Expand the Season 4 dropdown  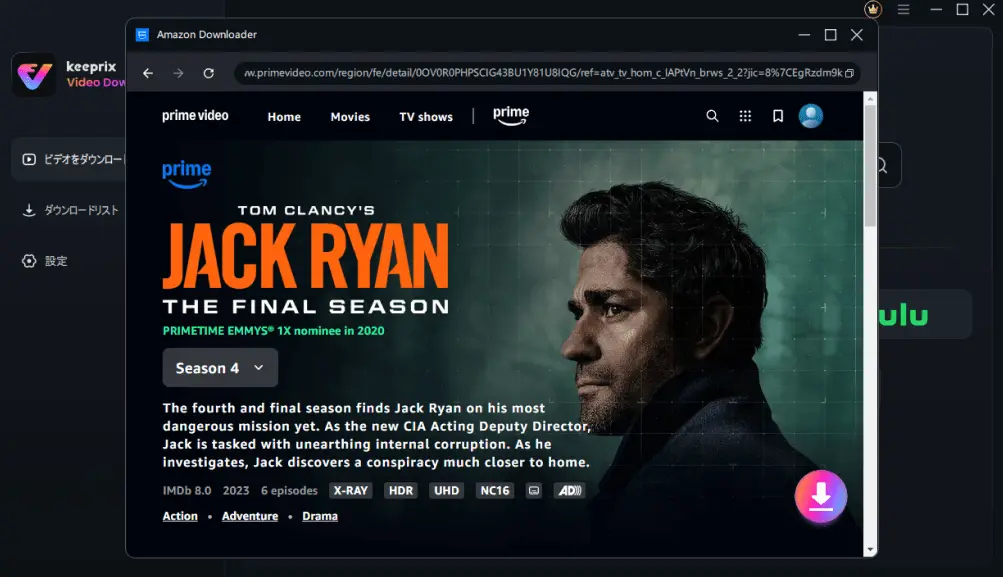tap(220, 368)
